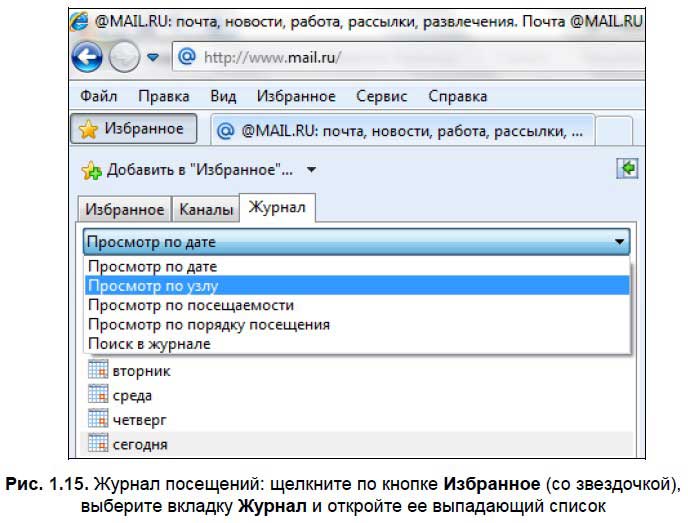This screenshot has height=523, width=688.
Task: Click the combo box down arrow
Action: [619, 242]
